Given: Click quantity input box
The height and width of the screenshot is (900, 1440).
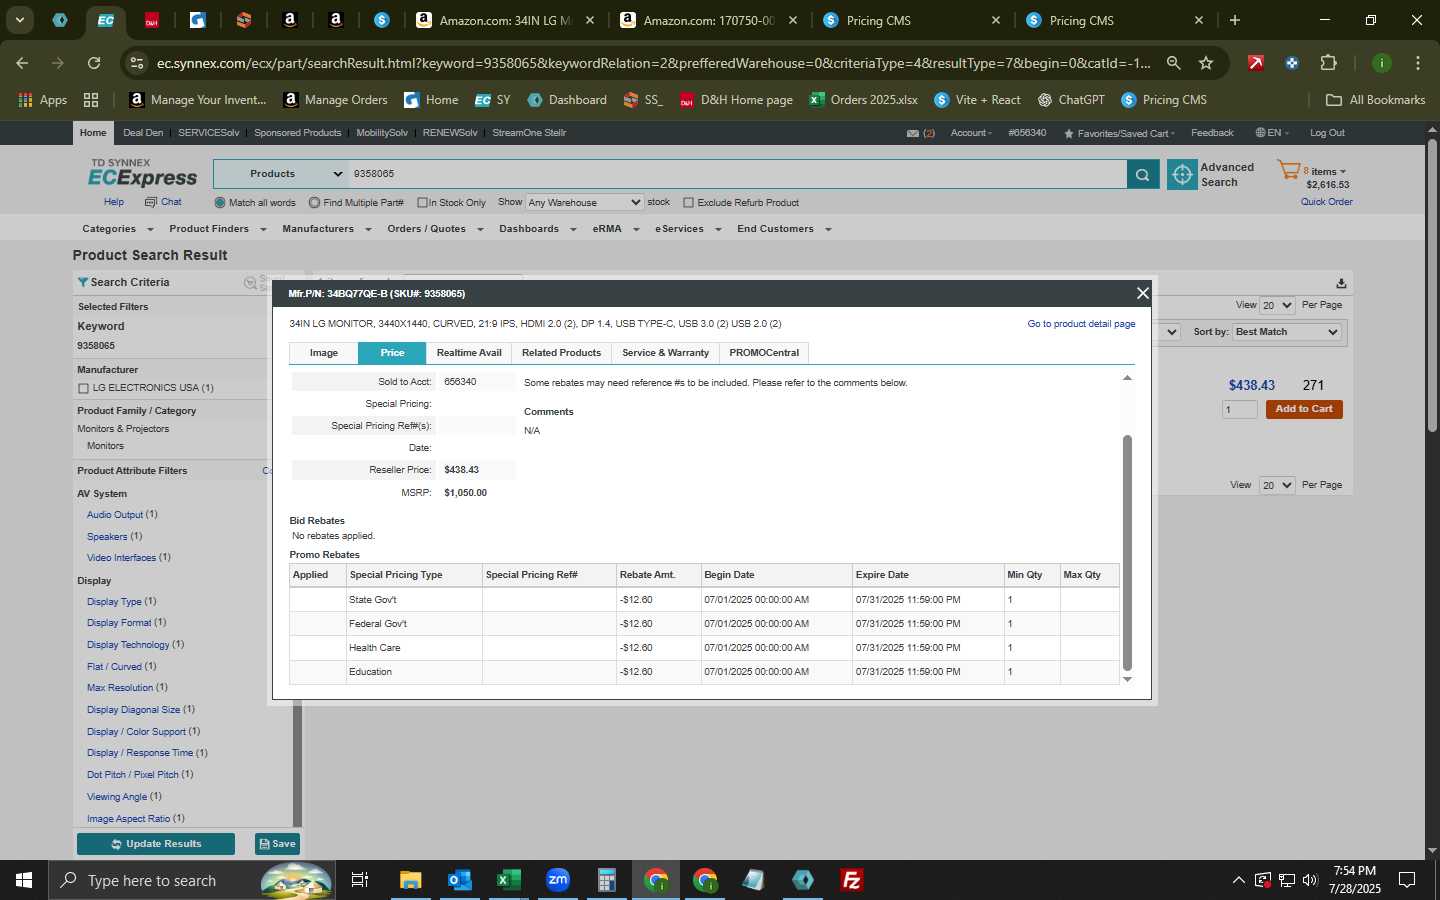Looking at the screenshot, I should click(1239, 409).
